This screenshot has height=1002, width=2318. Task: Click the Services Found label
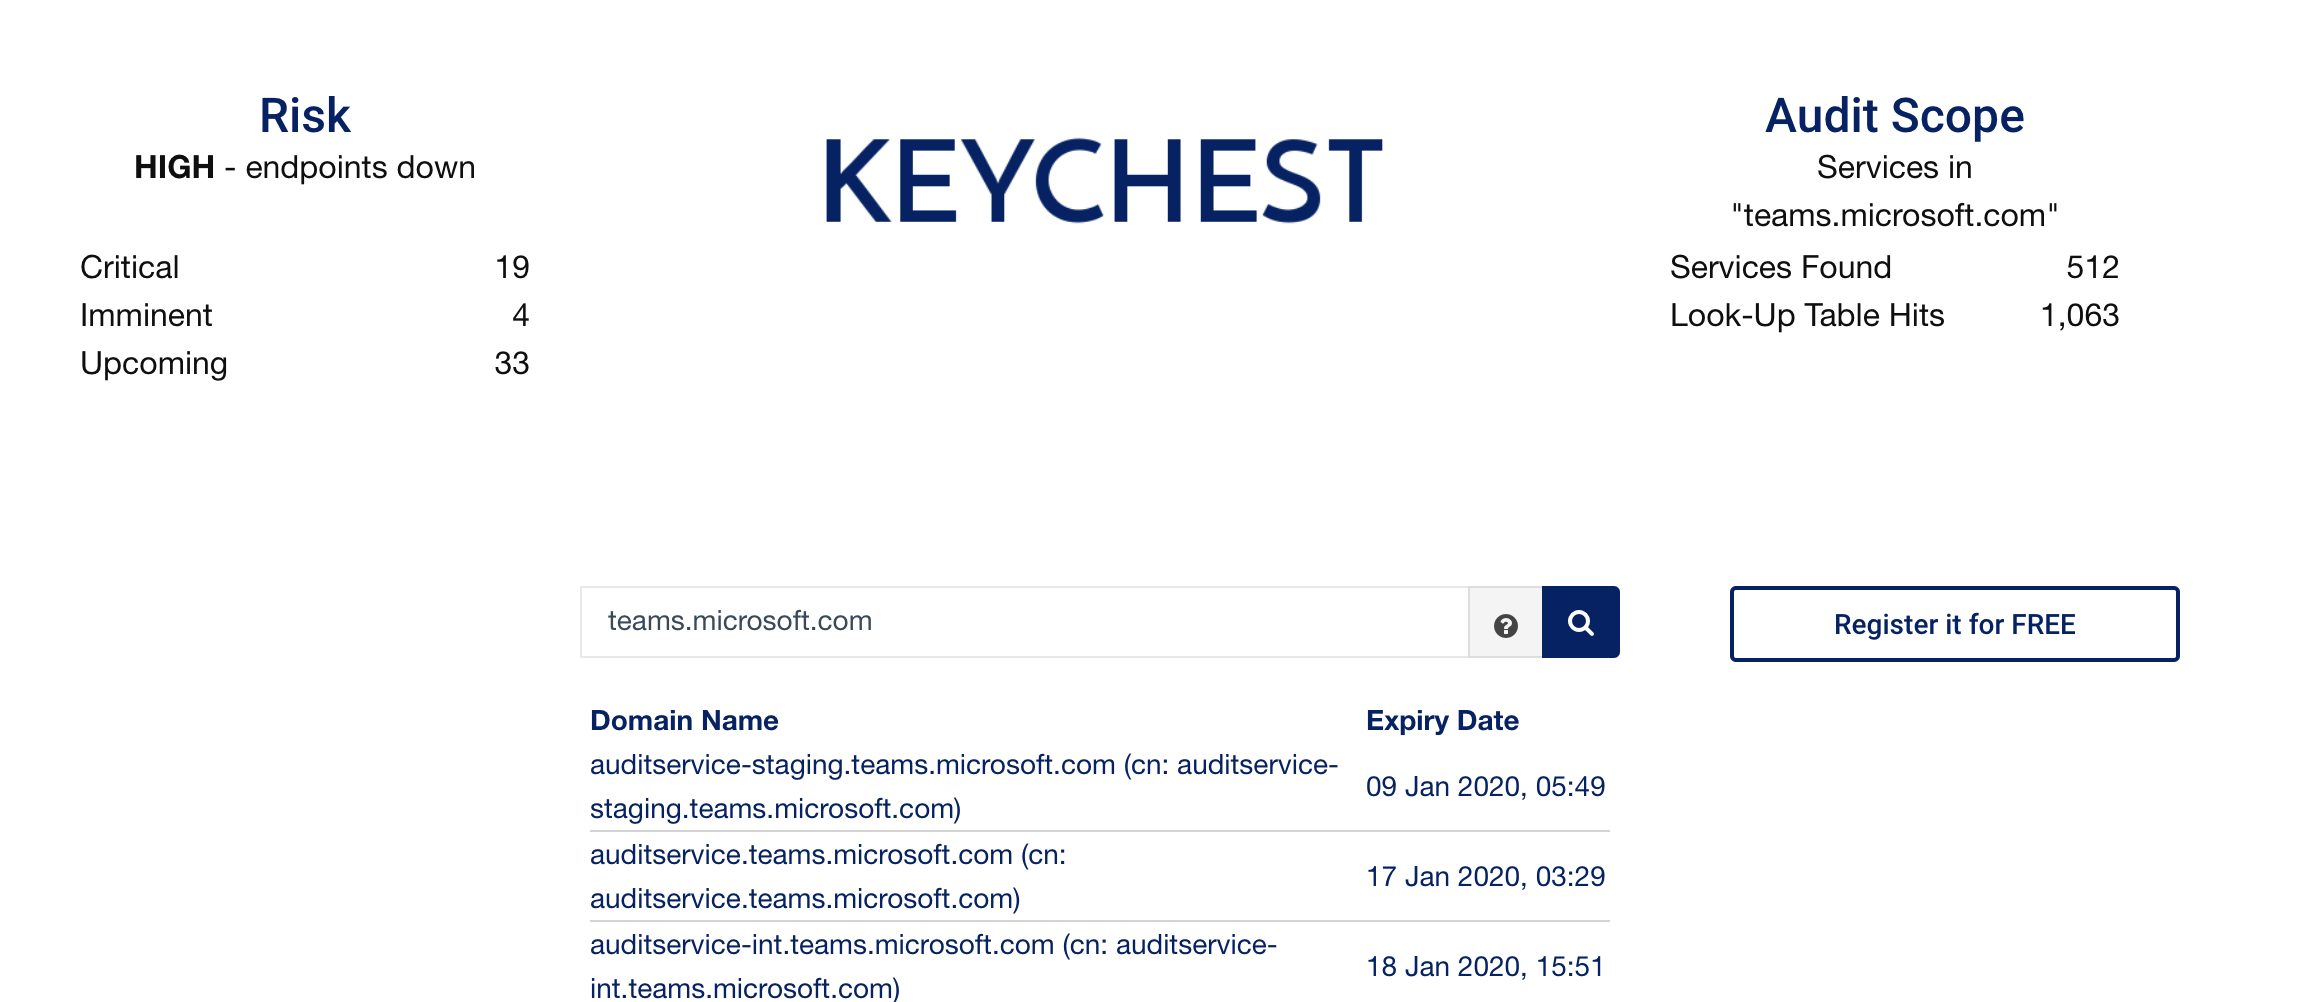tap(1780, 267)
